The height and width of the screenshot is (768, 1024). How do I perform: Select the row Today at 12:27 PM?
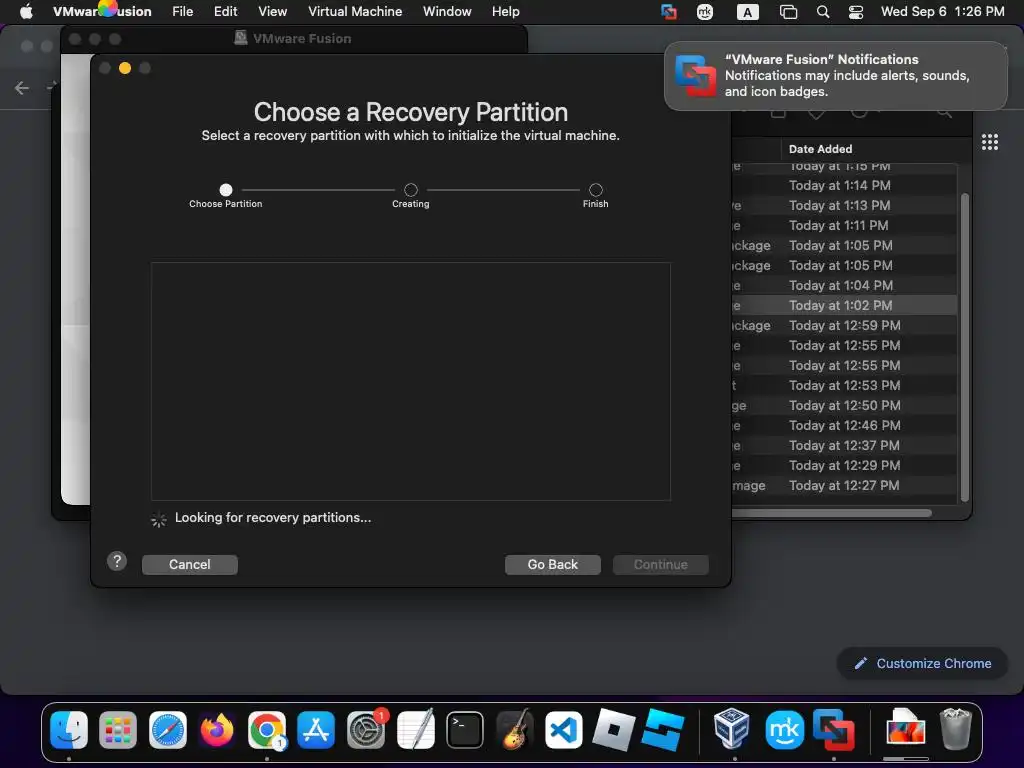tap(844, 485)
